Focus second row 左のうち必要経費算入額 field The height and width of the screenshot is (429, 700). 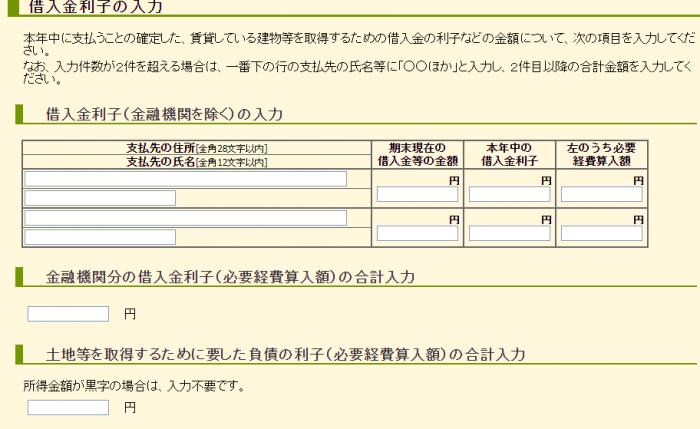click(602, 233)
